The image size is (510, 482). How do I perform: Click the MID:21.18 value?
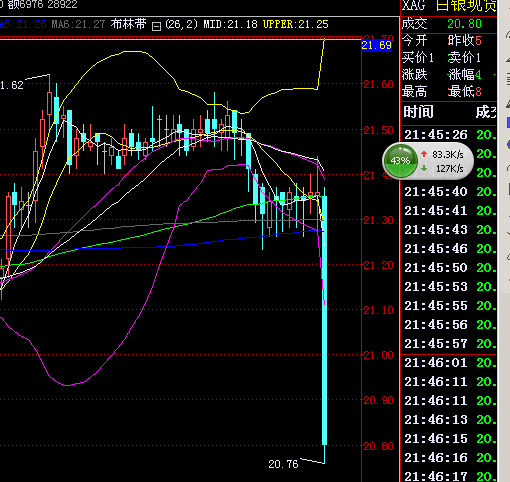click(230, 24)
